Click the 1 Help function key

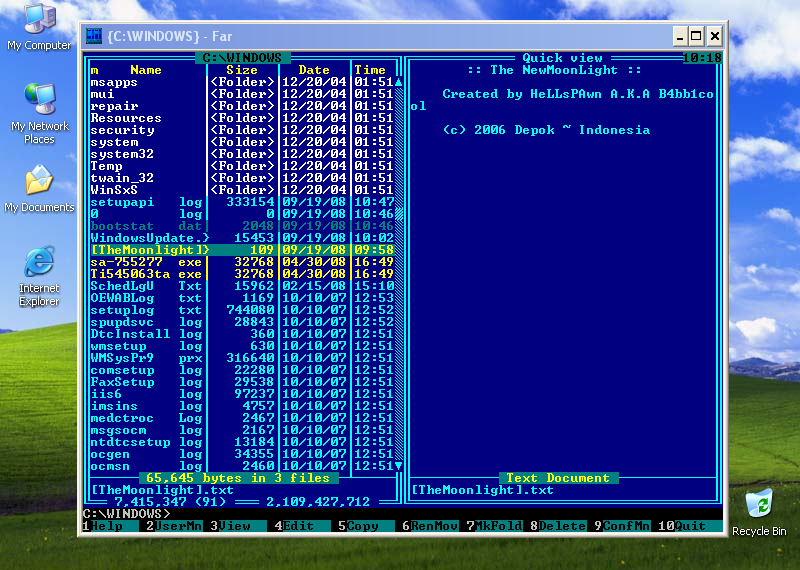[x=110, y=526]
